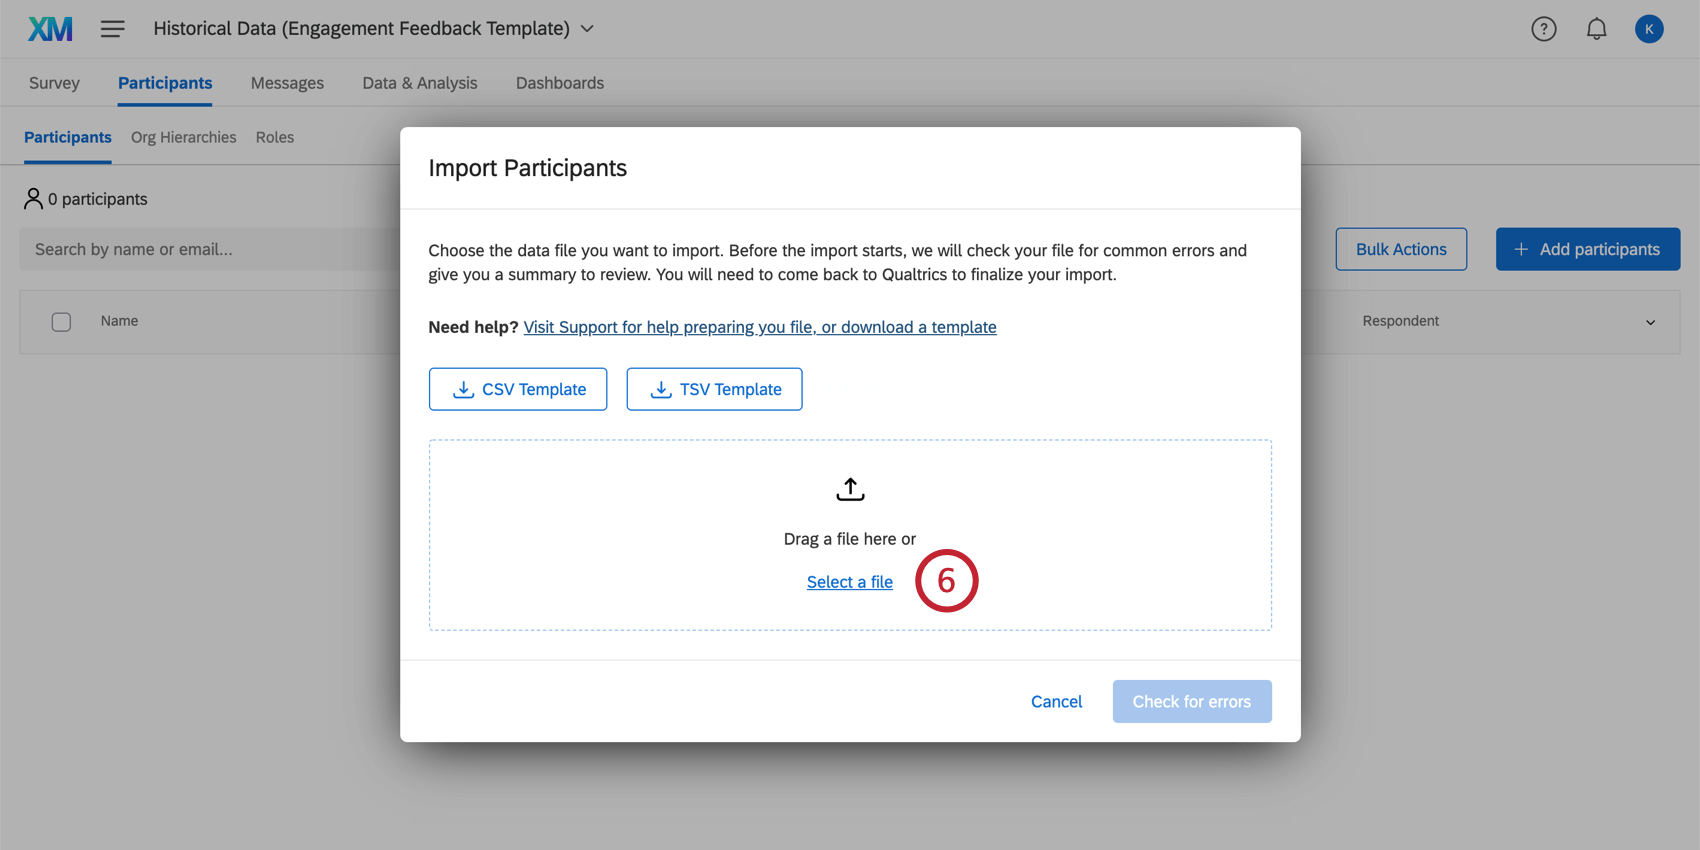Open the hamburger navigation menu
This screenshot has width=1700, height=850.
coord(113,29)
